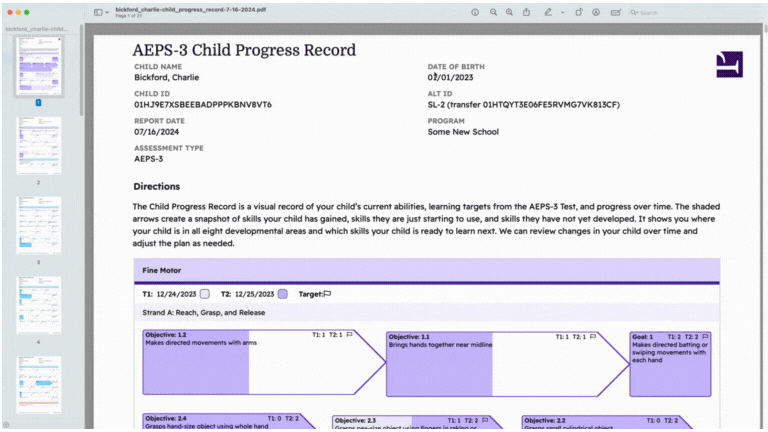The width and height of the screenshot is (768, 432).
Task: Zoom out of the PDF document
Action: point(493,12)
